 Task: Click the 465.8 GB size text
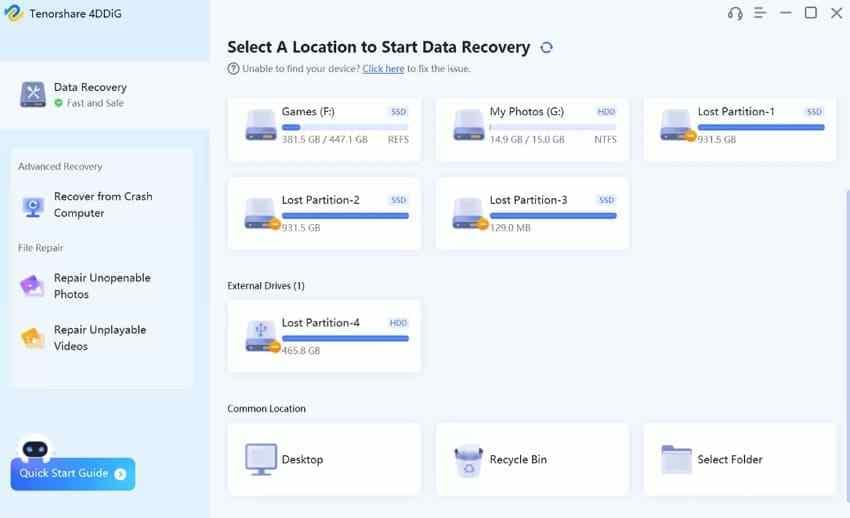point(301,351)
